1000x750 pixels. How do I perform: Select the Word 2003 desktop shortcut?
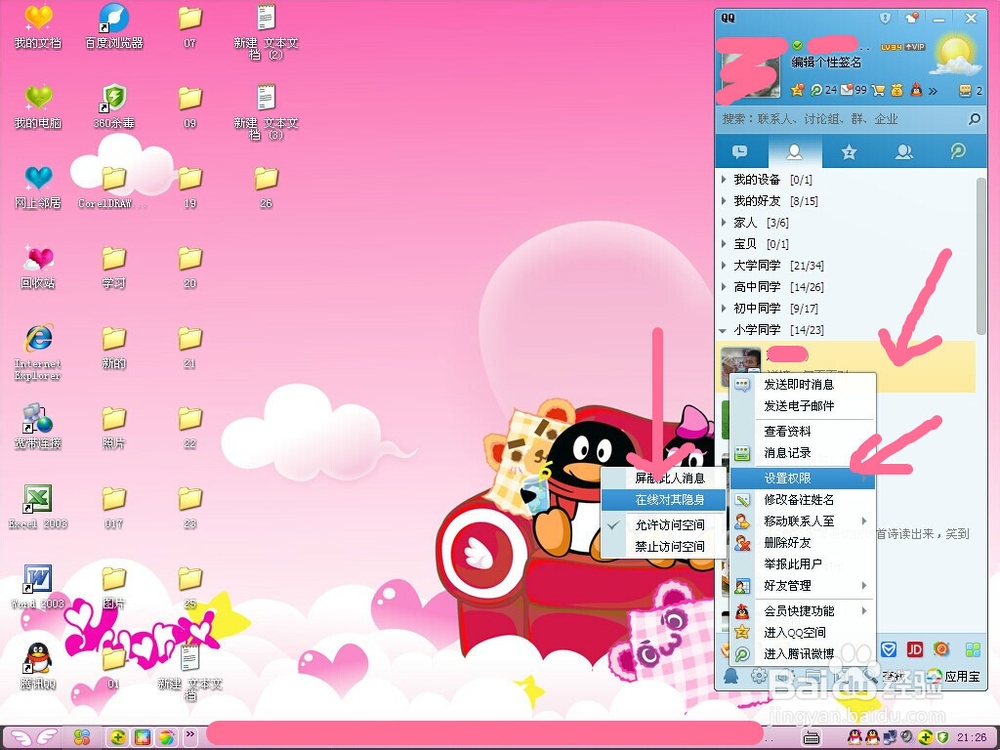click(38, 587)
